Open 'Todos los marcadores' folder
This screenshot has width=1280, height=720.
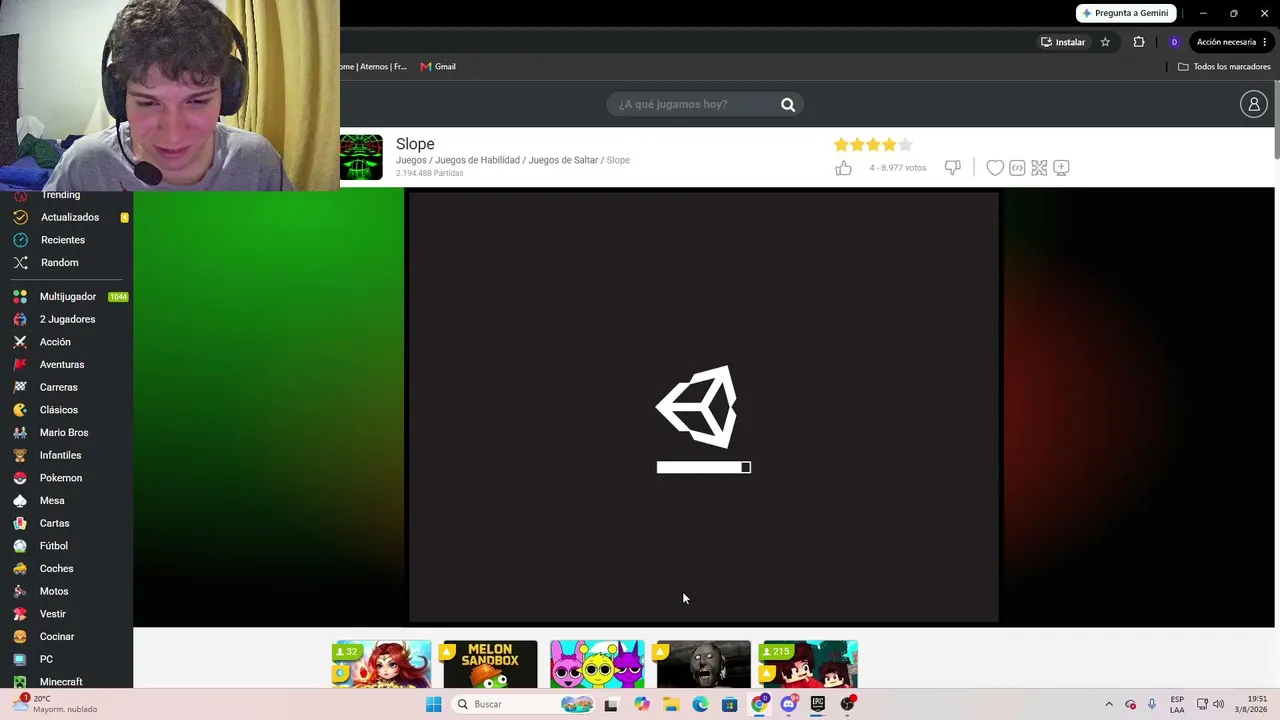[1224, 67]
